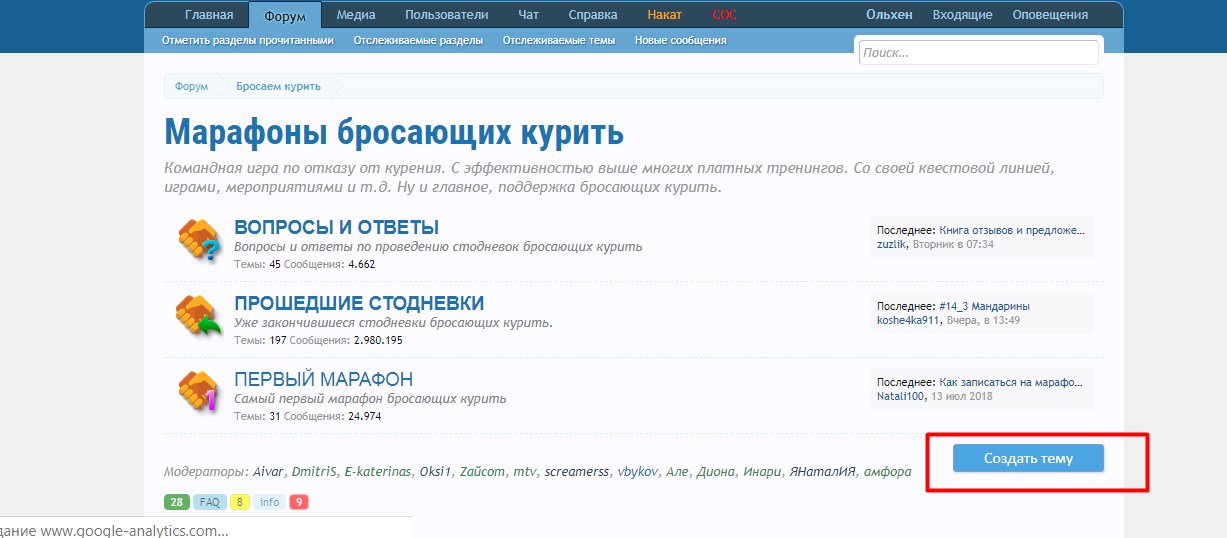Click Отметить разделы прочитанными

tap(247, 41)
